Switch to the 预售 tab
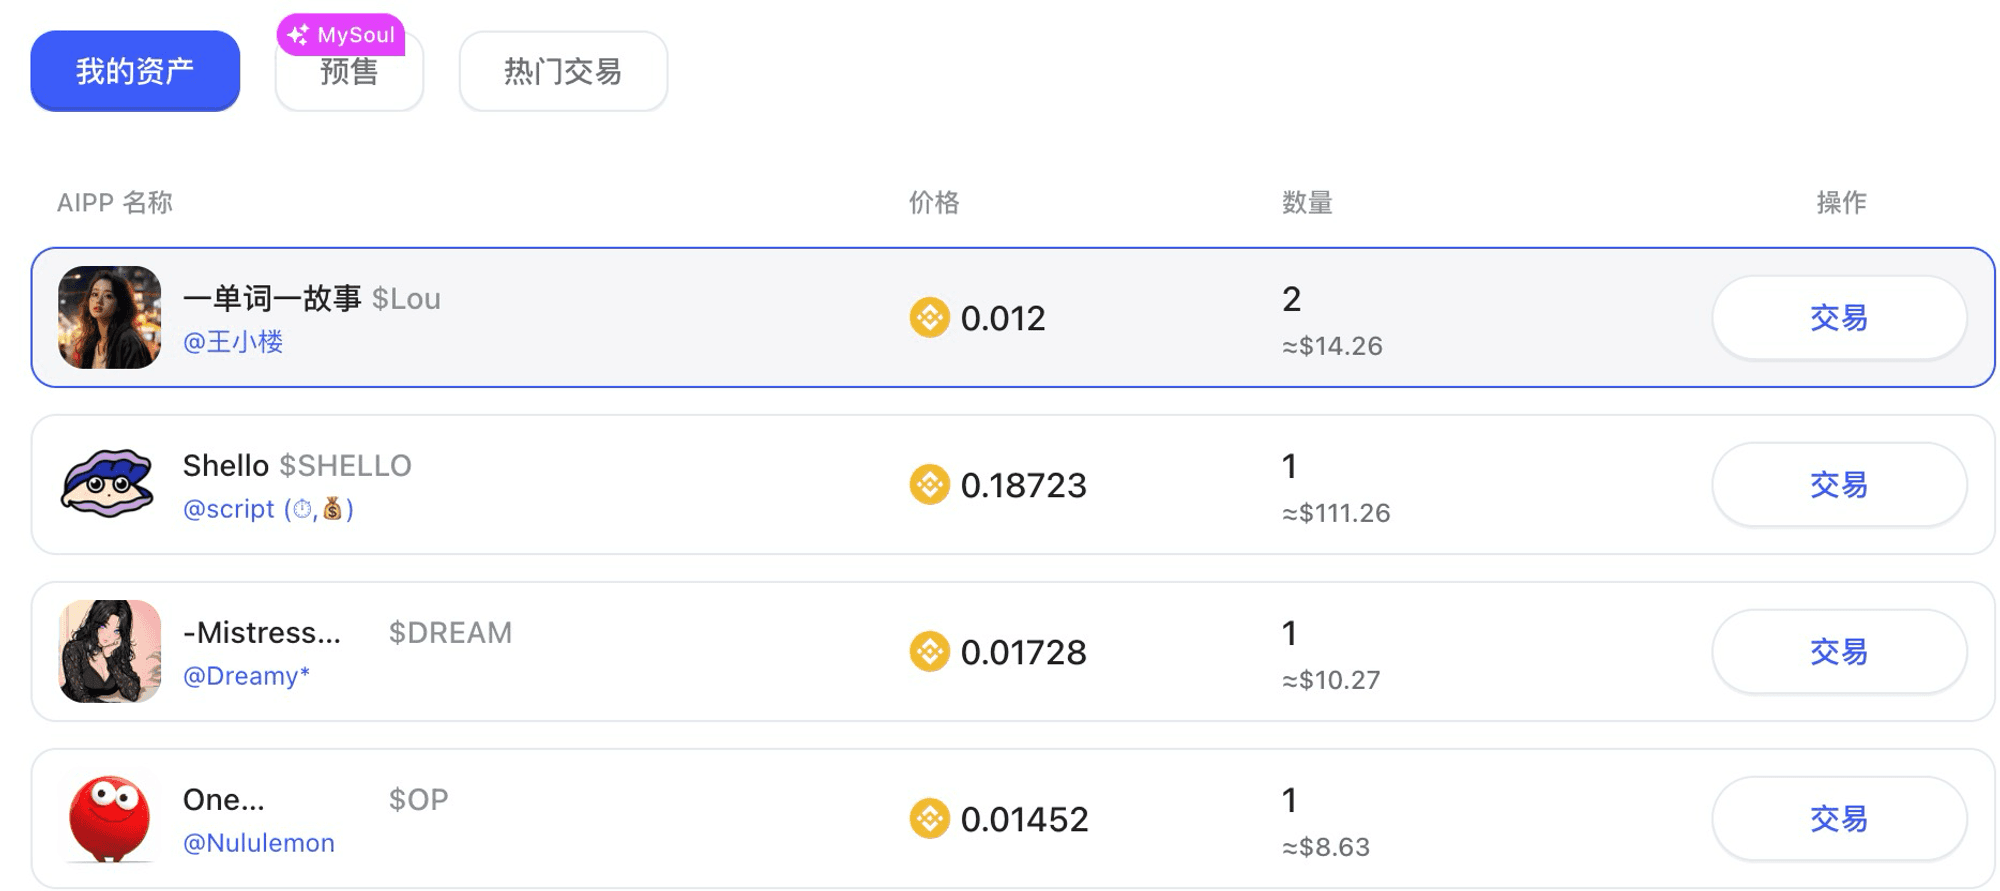 349,72
